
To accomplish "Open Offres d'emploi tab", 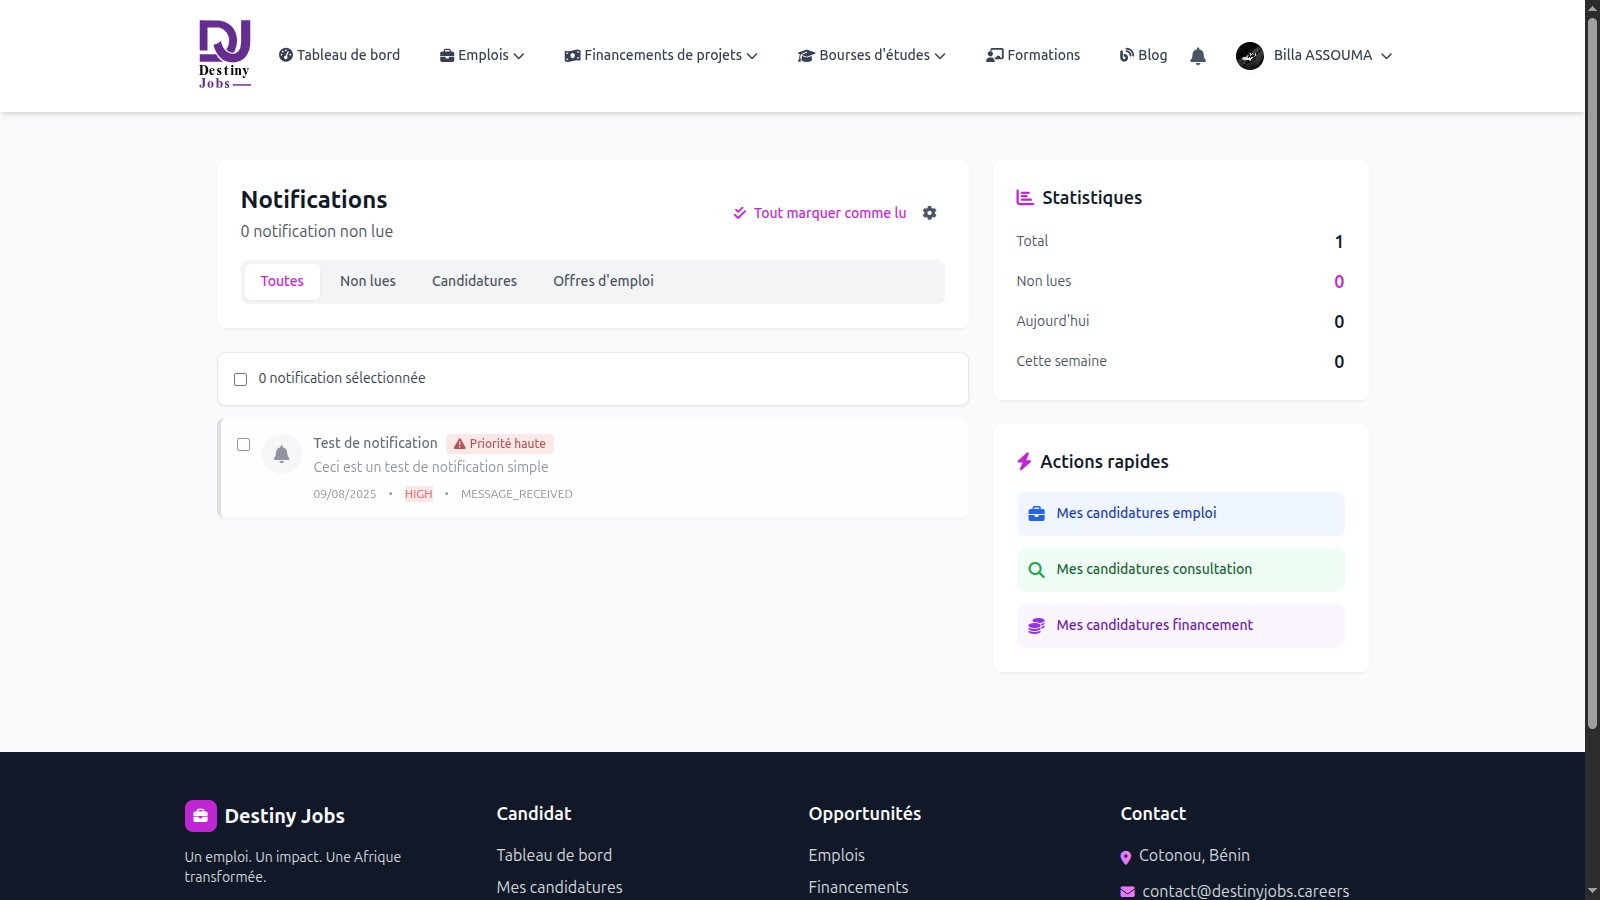I will click(604, 282).
